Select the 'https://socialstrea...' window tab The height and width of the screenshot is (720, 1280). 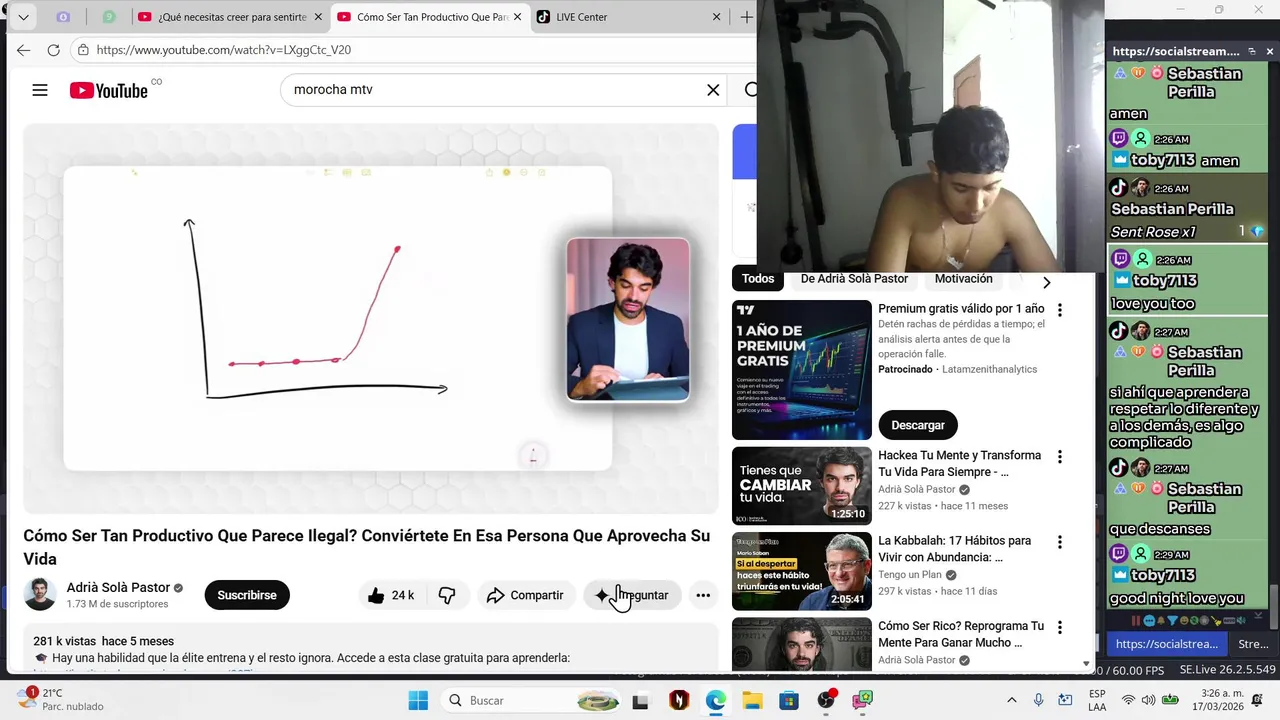(1166, 644)
